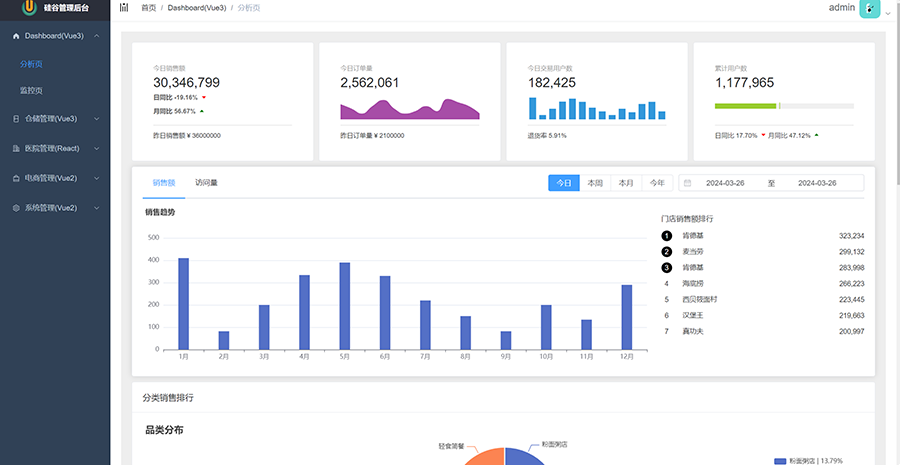Click the 今日交易用户数 blue bar chart
The width and height of the screenshot is (900, 465).
click(x=597, y=108)
